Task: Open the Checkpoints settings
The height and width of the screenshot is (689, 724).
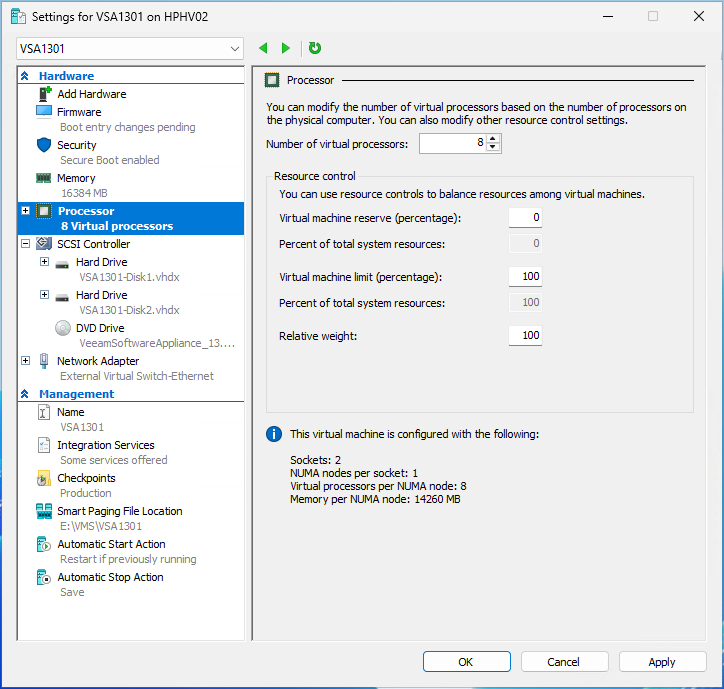Action: click(44, 479)
